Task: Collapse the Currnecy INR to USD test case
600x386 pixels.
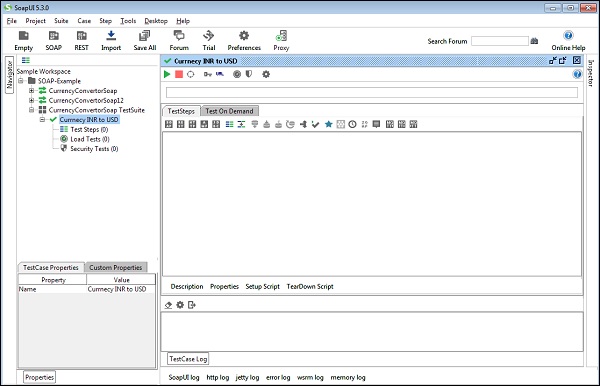Action: (42, 120)
